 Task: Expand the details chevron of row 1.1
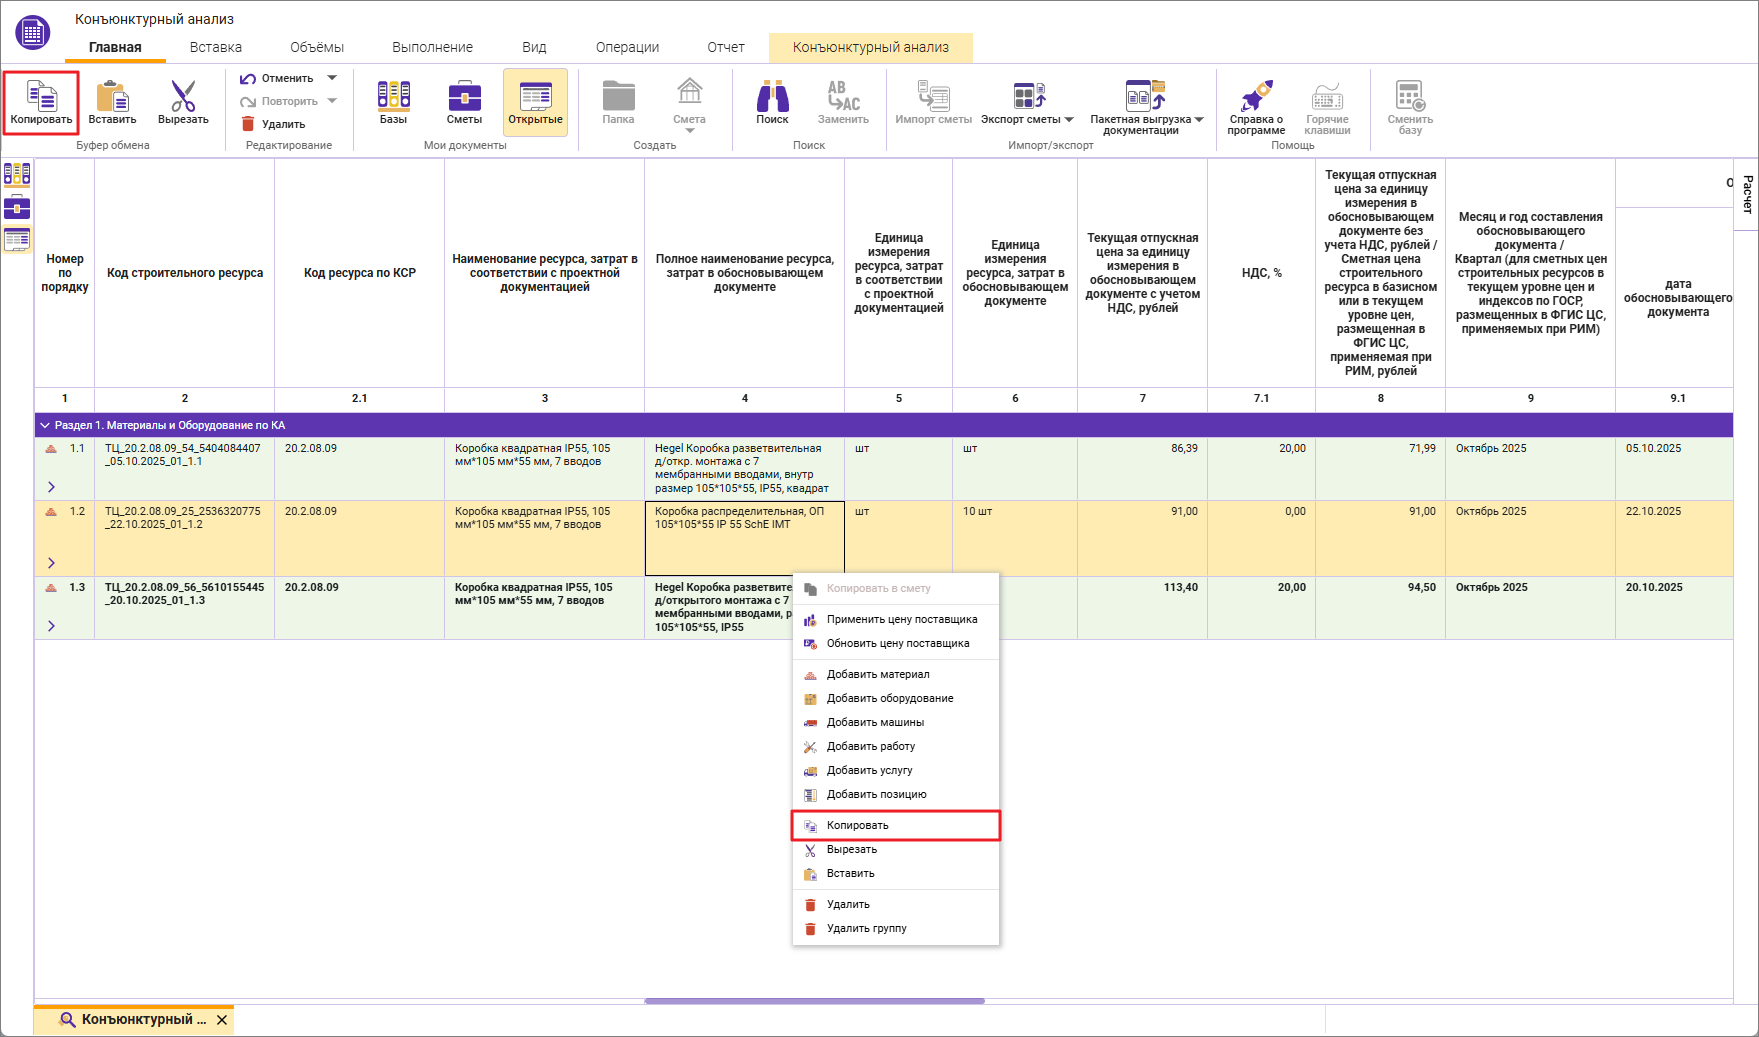[51, 487]
